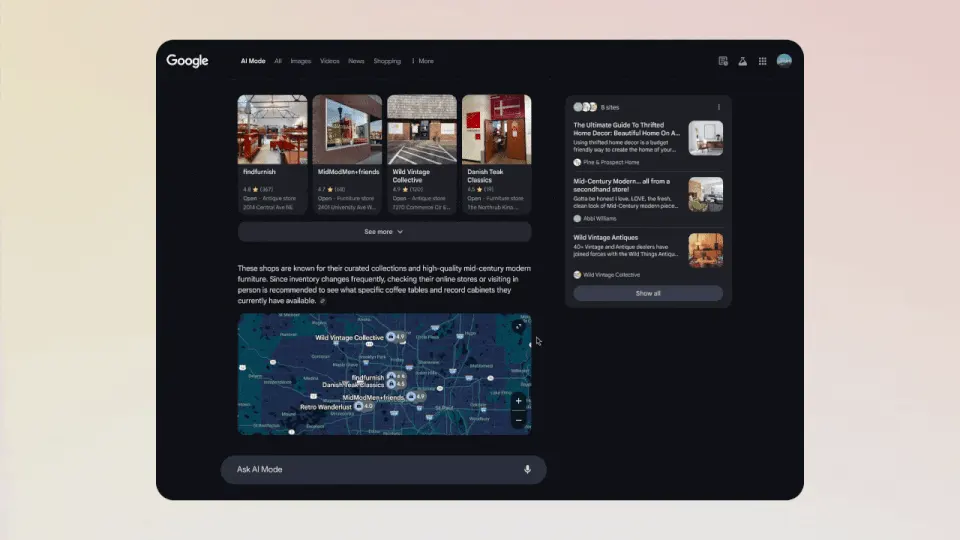
Task: Open the Search Labs flask icon
Action: click(743, 61)
